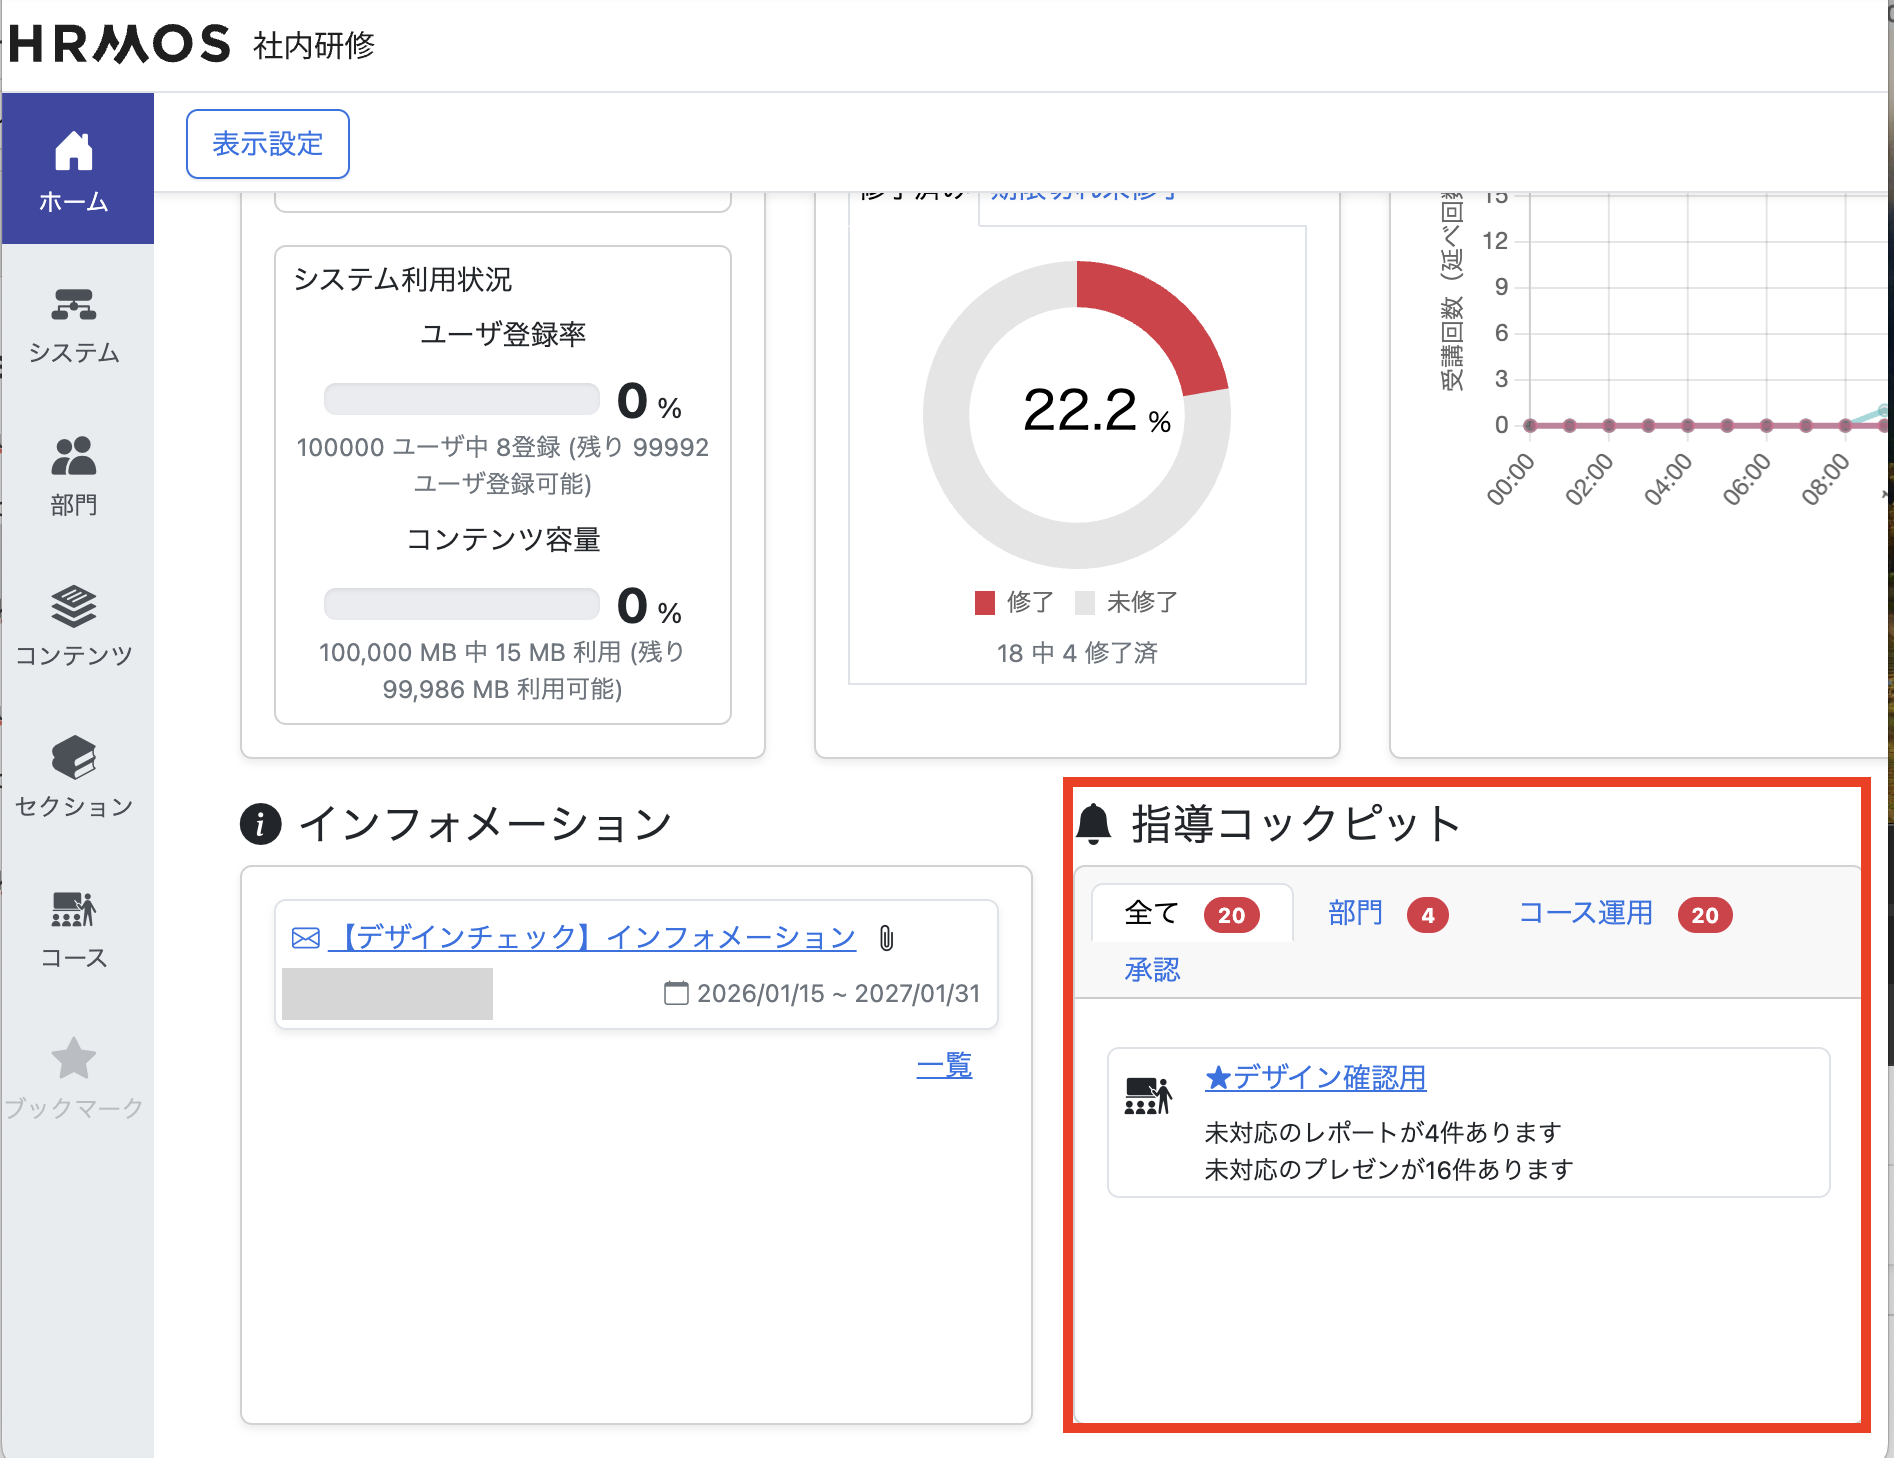Open the 【デザインチェック】インフォメーション link
The width and height of the screenshot is (1894, 1458).
point(598,938)
